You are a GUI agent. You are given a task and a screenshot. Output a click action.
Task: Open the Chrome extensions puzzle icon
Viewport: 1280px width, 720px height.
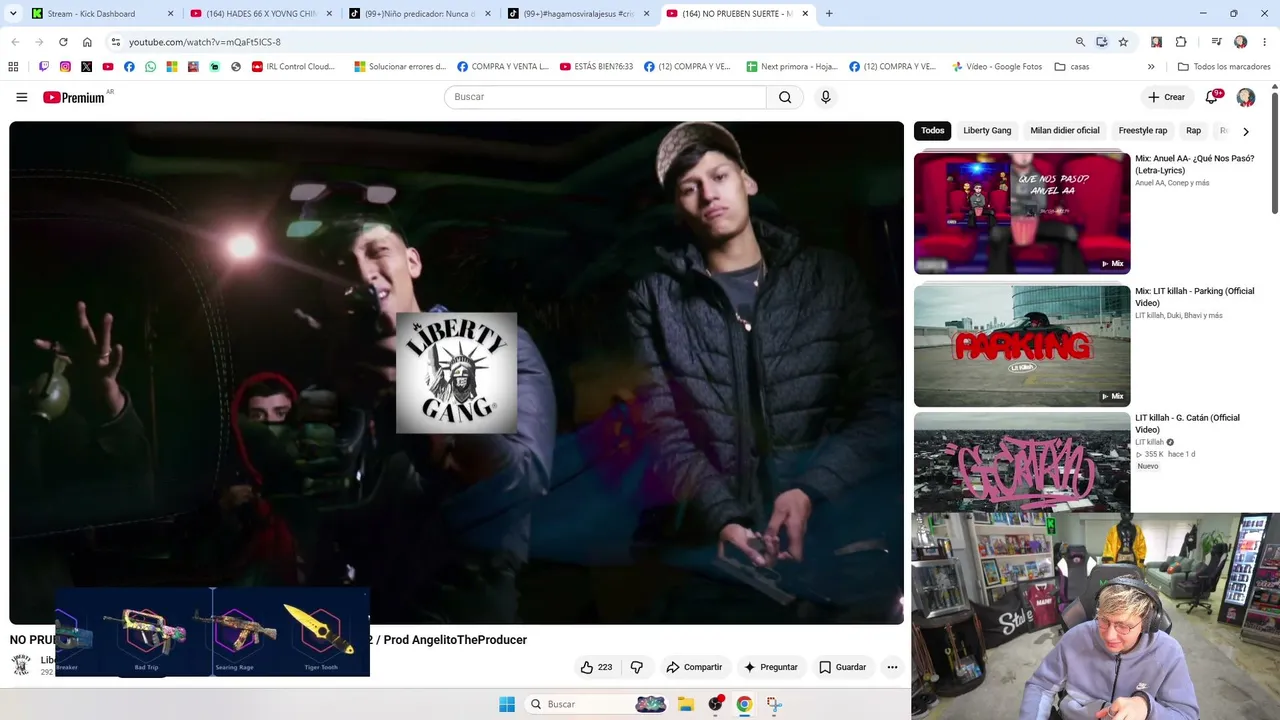pyautogui.click(x=1181, y=42)
